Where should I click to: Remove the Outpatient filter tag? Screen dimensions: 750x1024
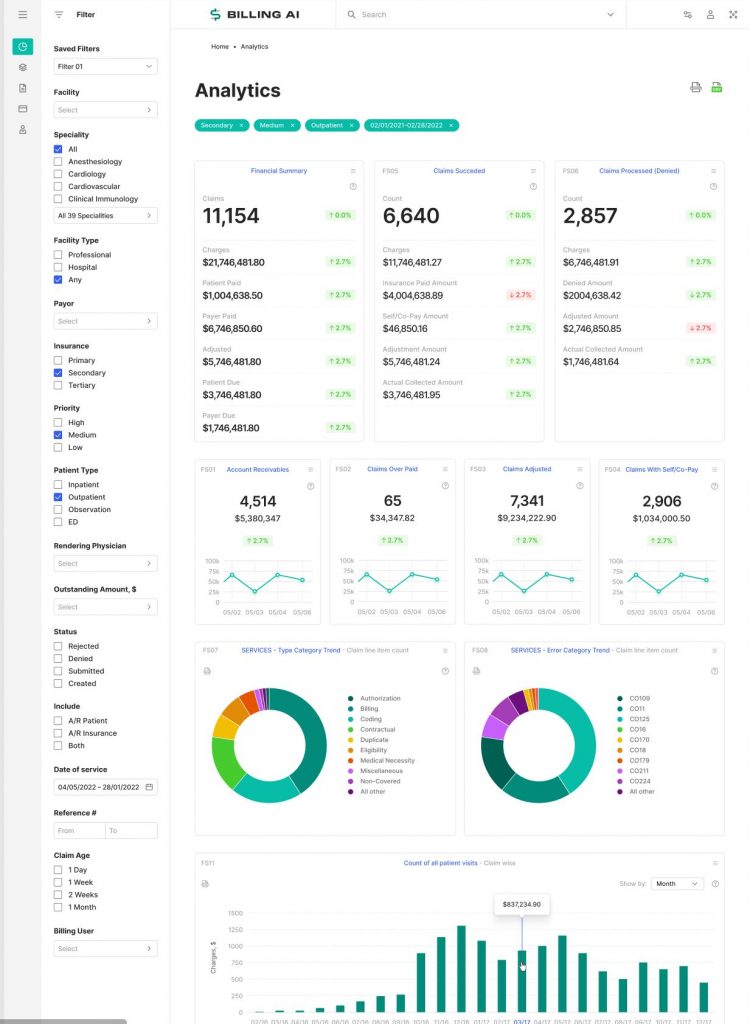(351, 125)
